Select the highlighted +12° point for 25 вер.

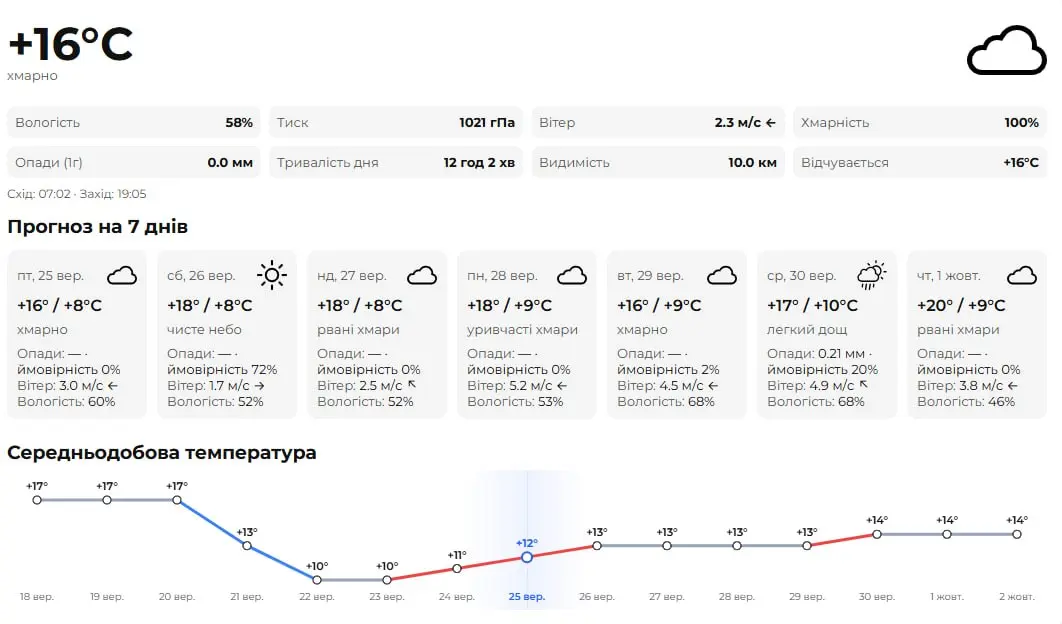coord(527,557)
